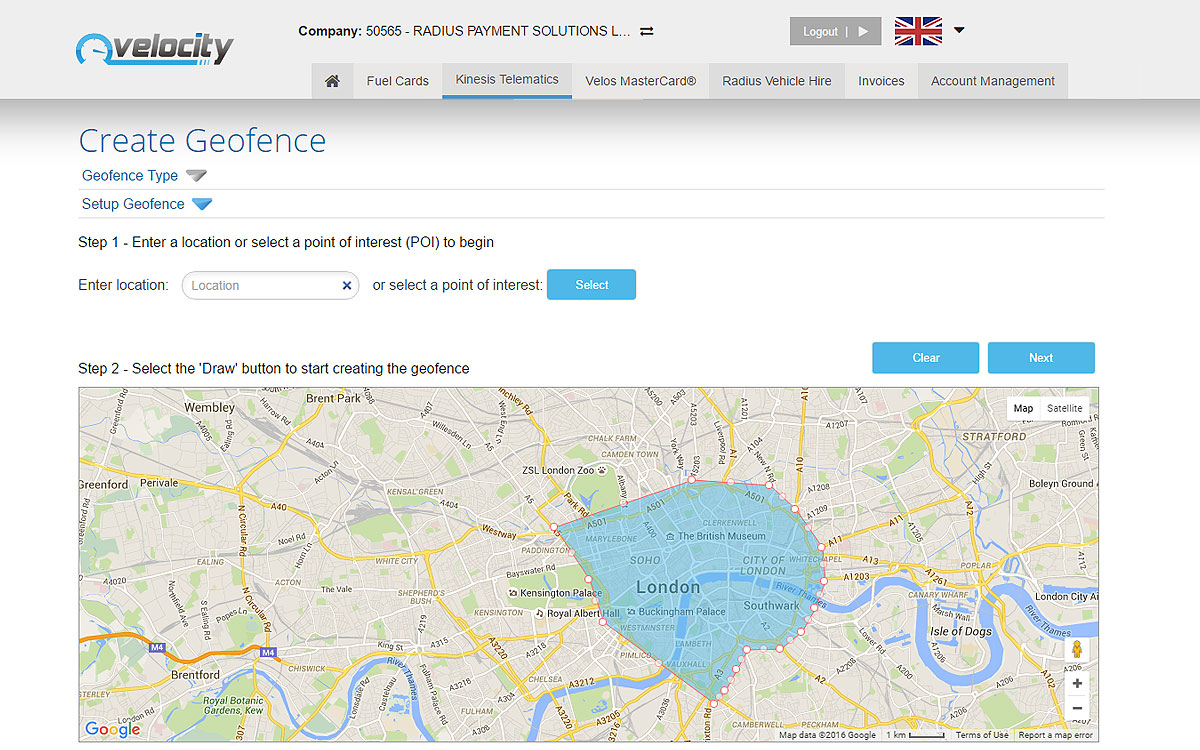
Task: Click the ZSL London Zoo marker
Action: (604, 469)
